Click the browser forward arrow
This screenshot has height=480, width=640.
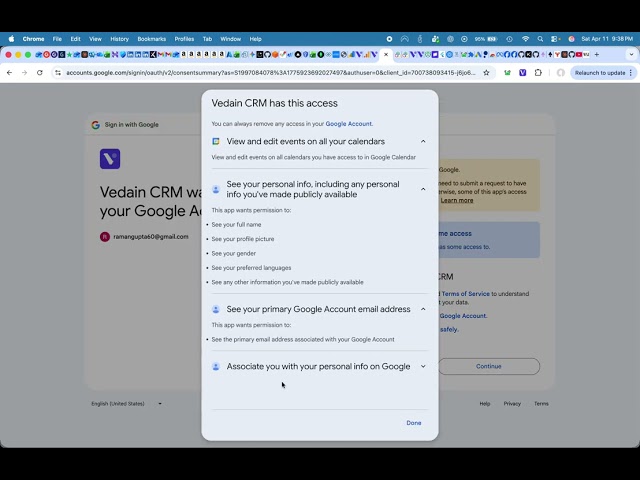(x=24, y=73)
